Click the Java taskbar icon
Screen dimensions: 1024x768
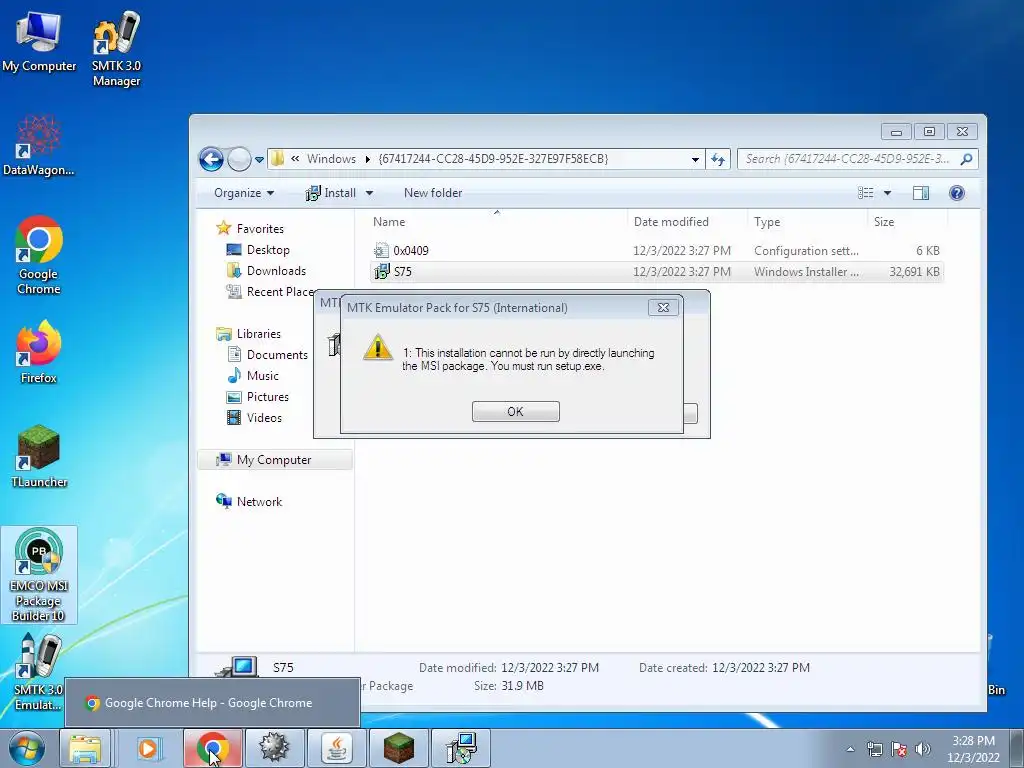click(336, 748)
